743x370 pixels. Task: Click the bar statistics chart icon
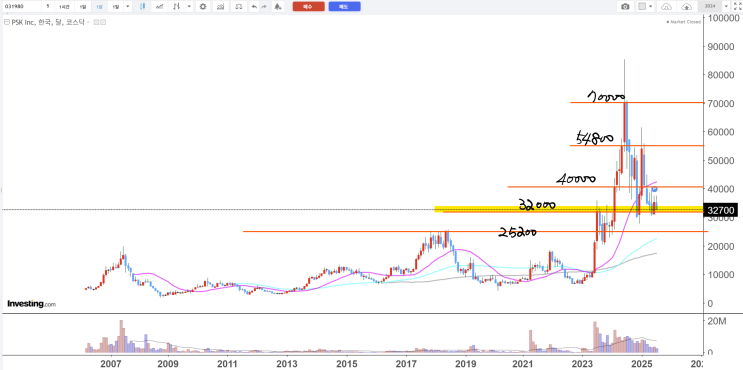tap(220, 7)
